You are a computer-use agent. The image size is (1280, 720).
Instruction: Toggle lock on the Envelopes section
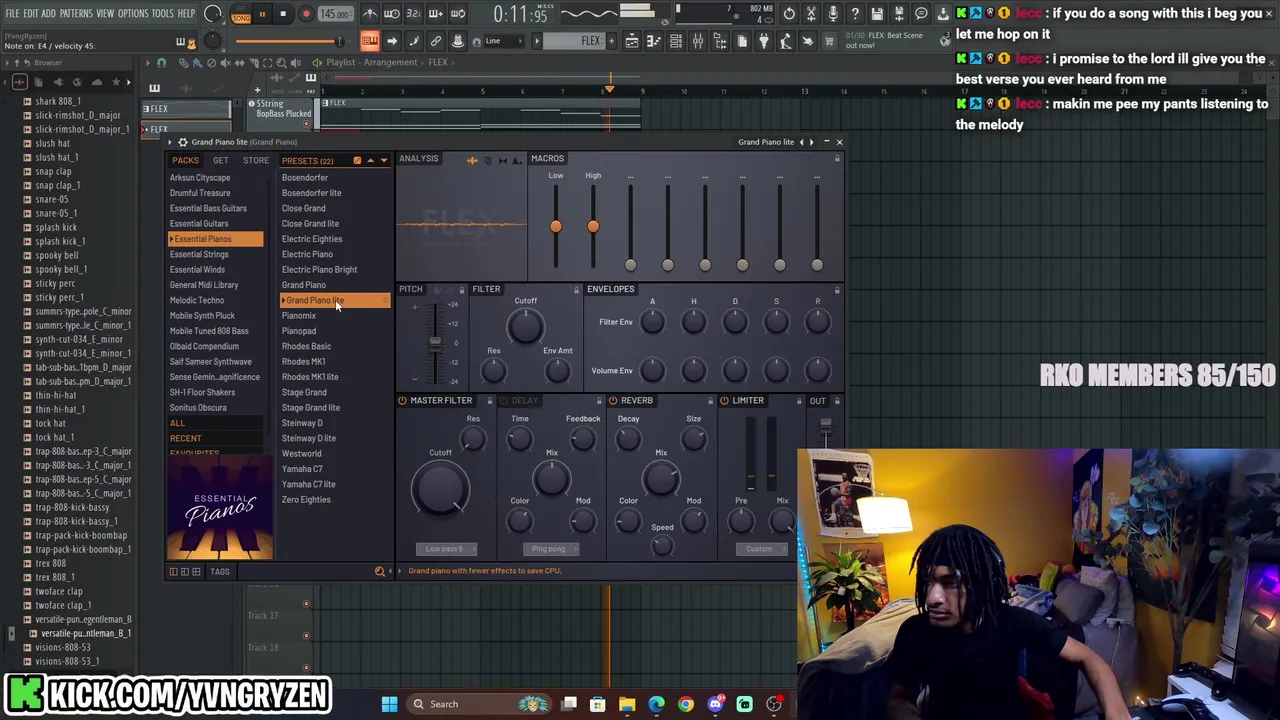[x=837, y=290]
